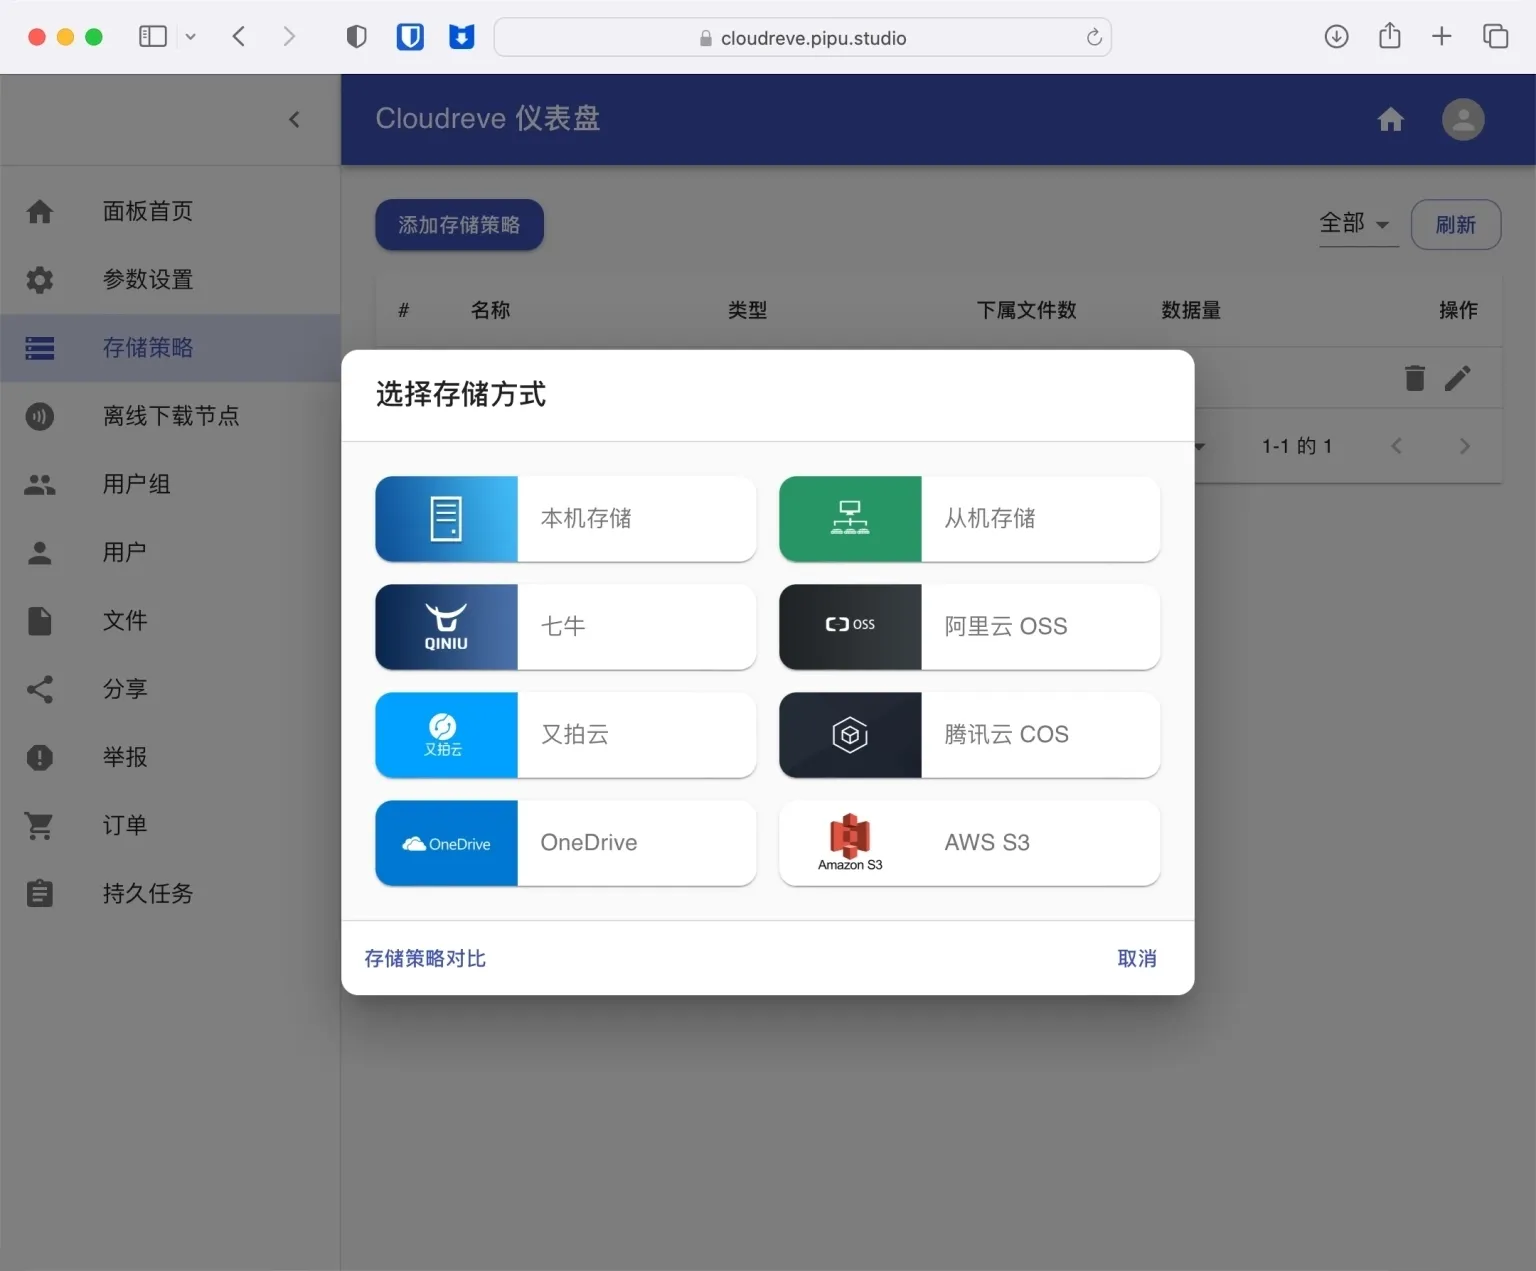
Task: Click the 类型 column header
Action: [x=747, y=311]
